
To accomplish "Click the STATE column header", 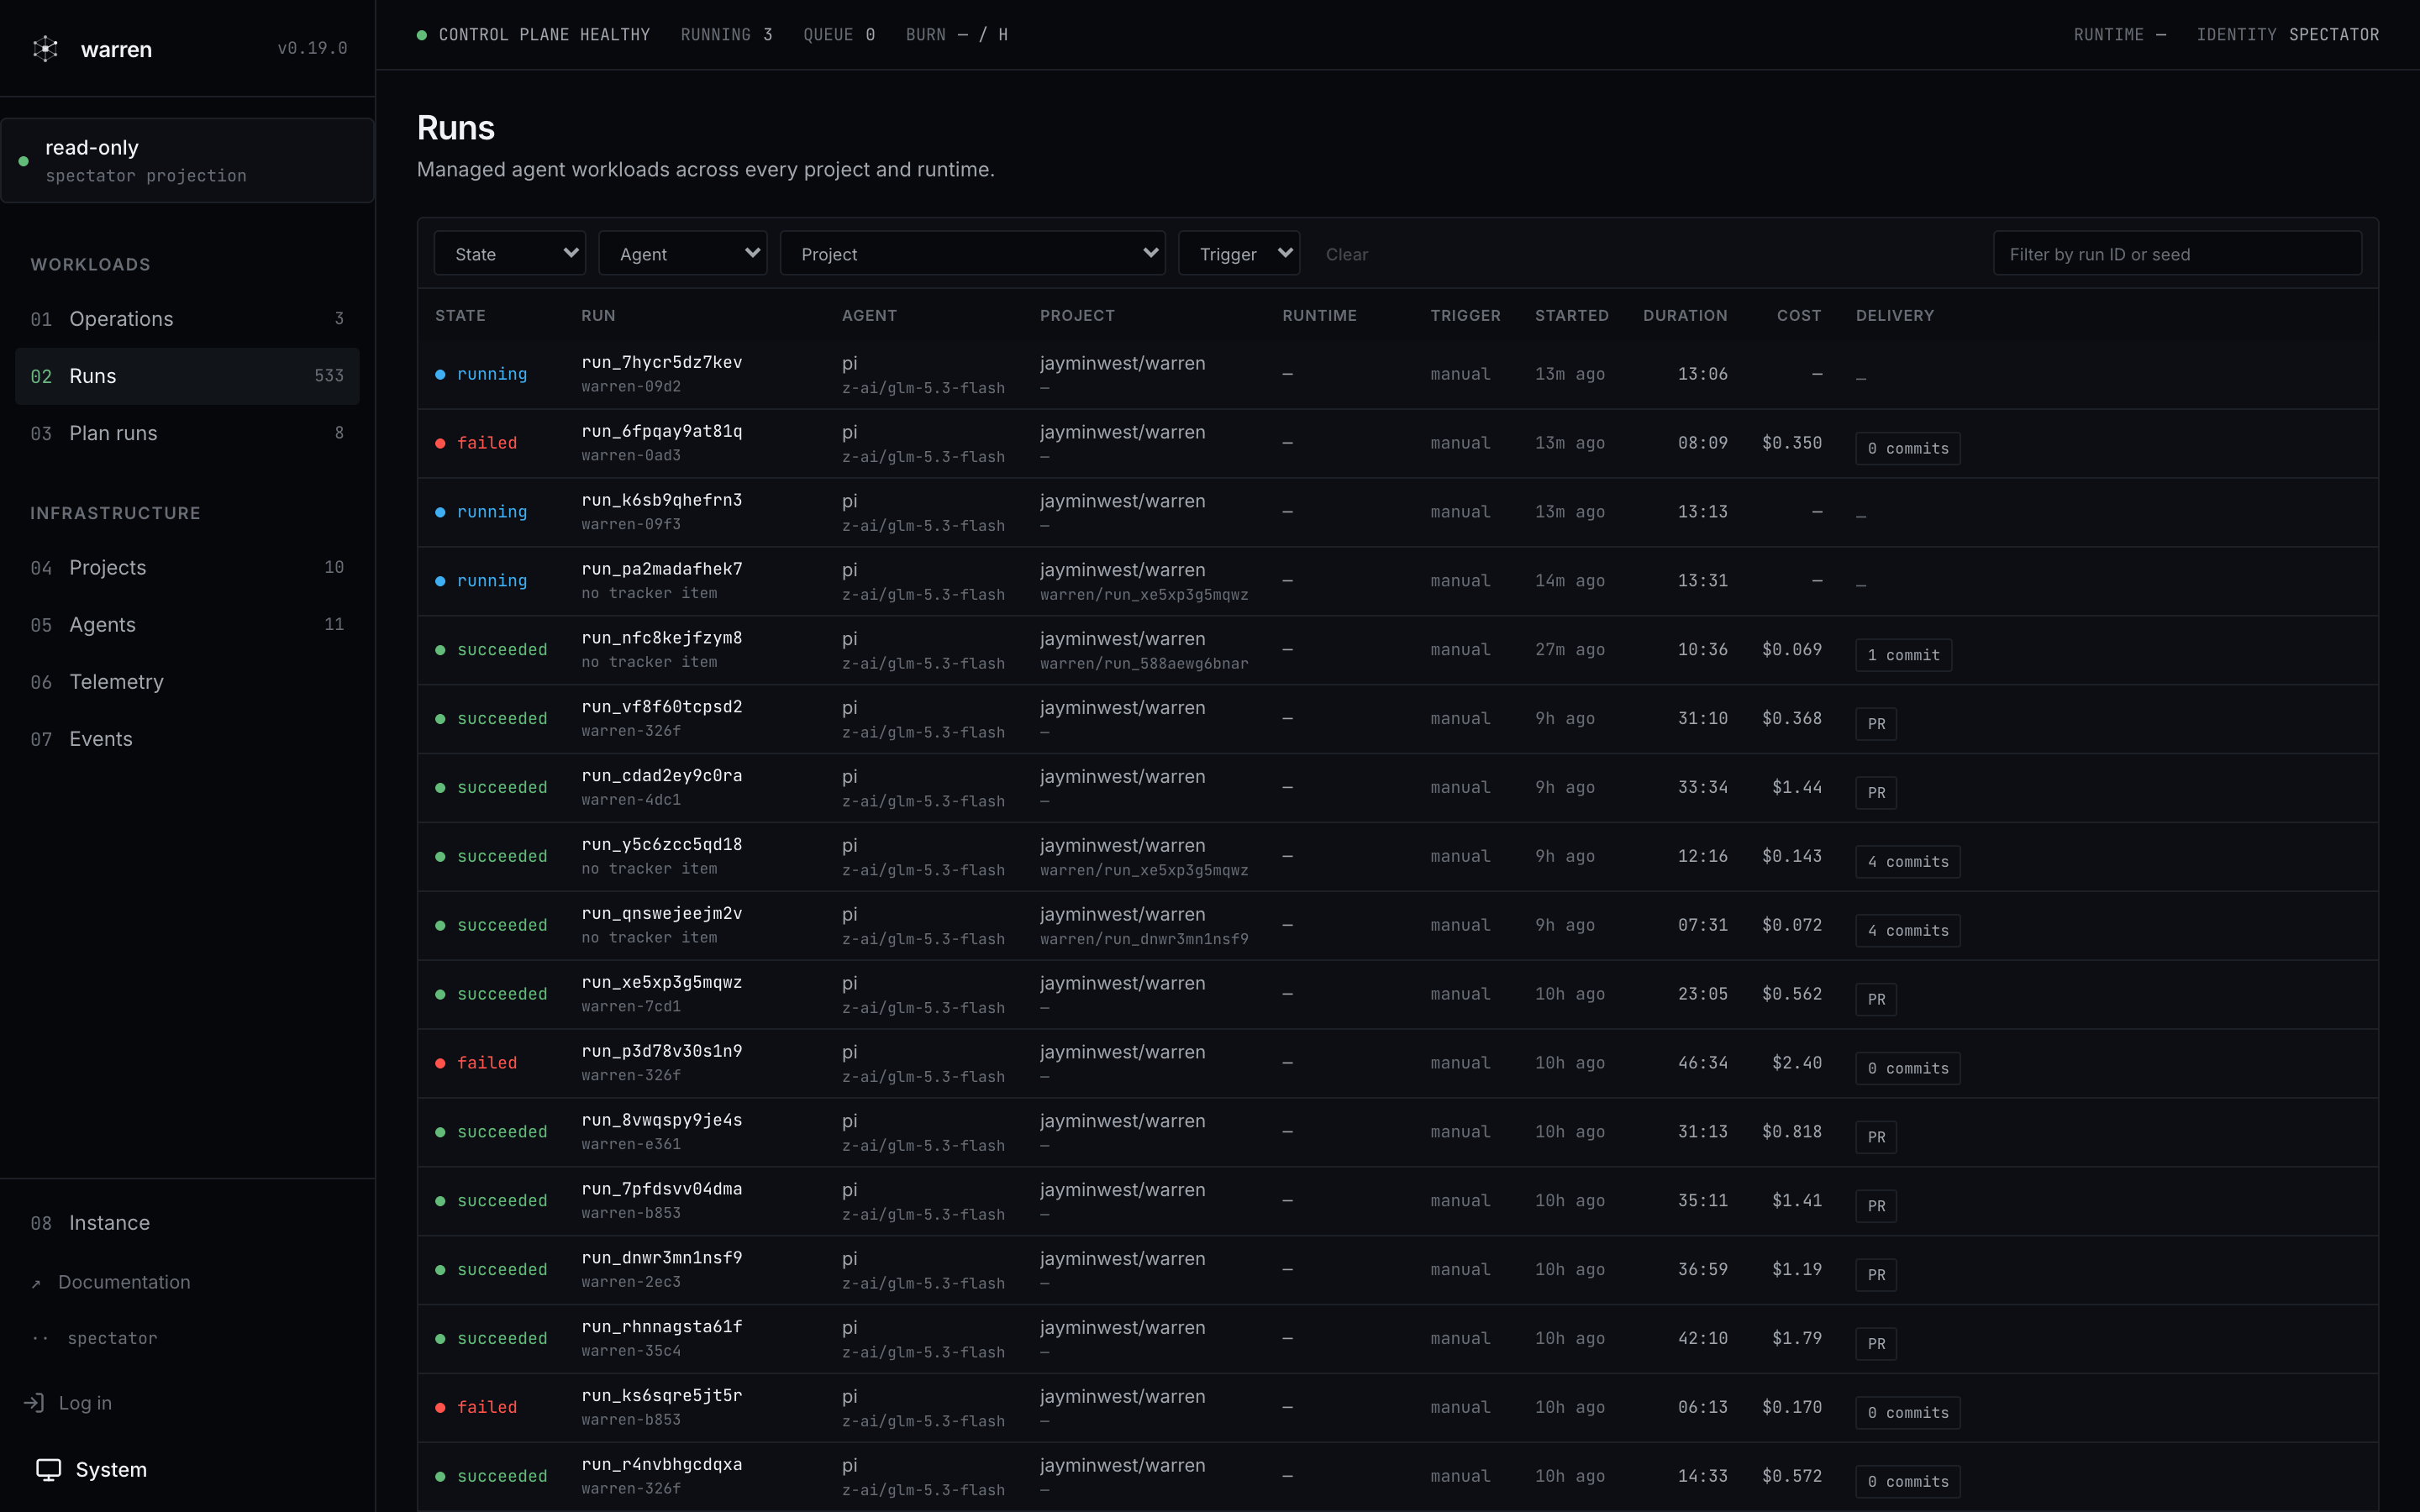I will 460,316.
